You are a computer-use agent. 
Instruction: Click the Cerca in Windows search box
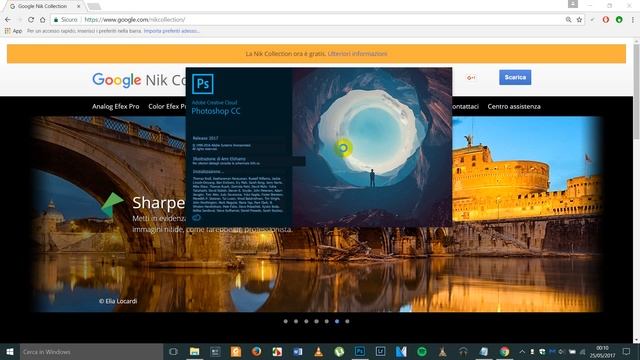tap(91, 352)
